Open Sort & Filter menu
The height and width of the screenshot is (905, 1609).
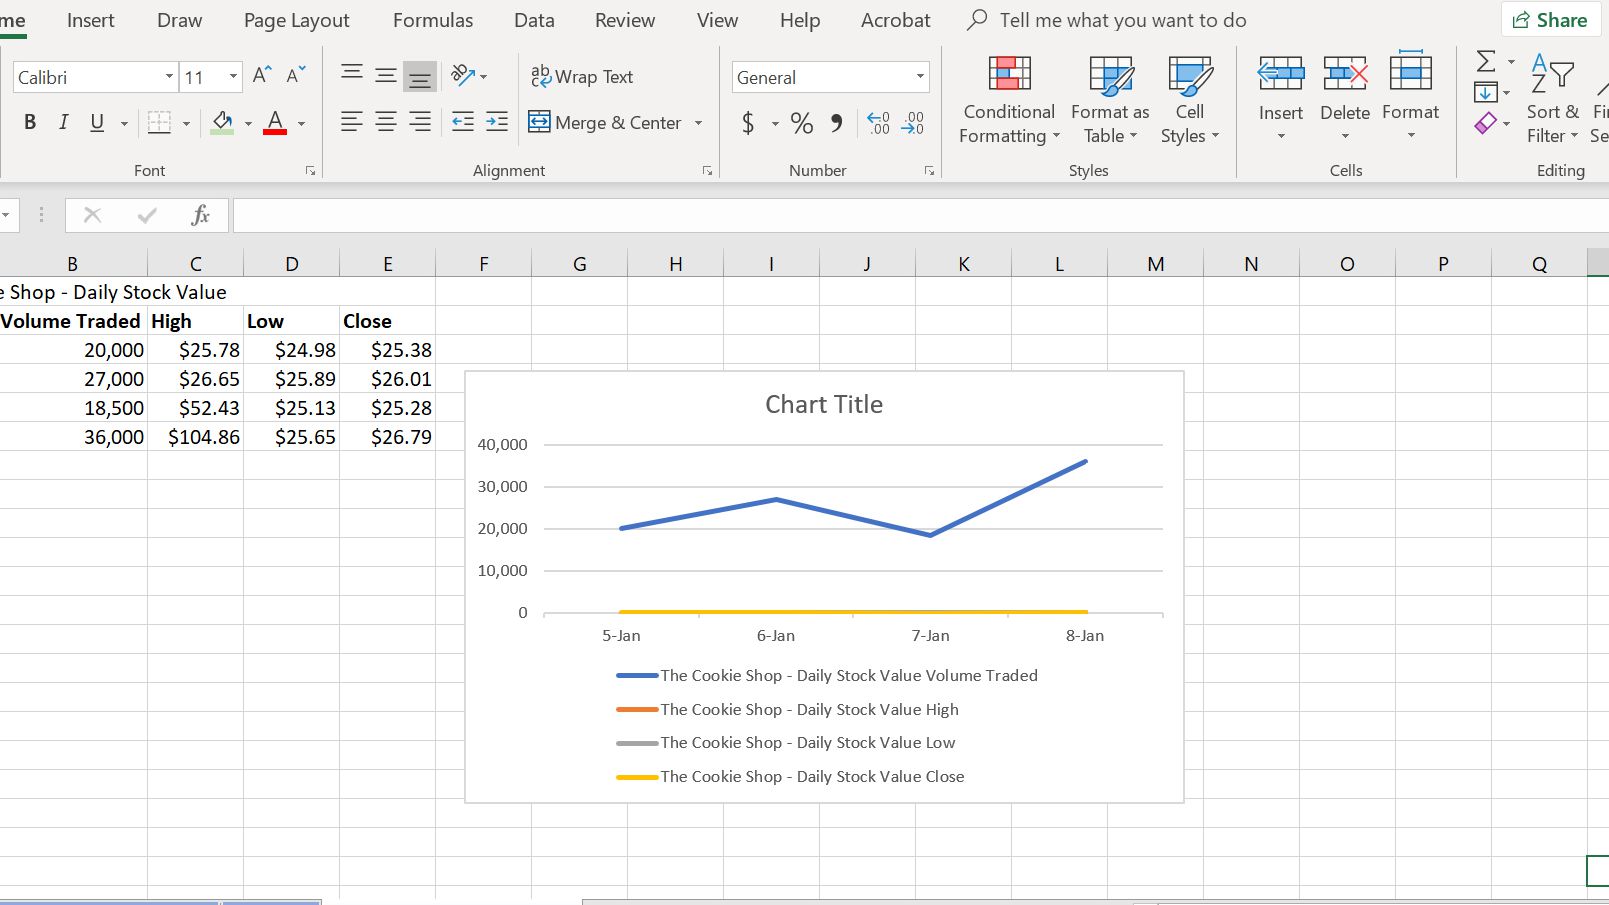(1553, 100)
